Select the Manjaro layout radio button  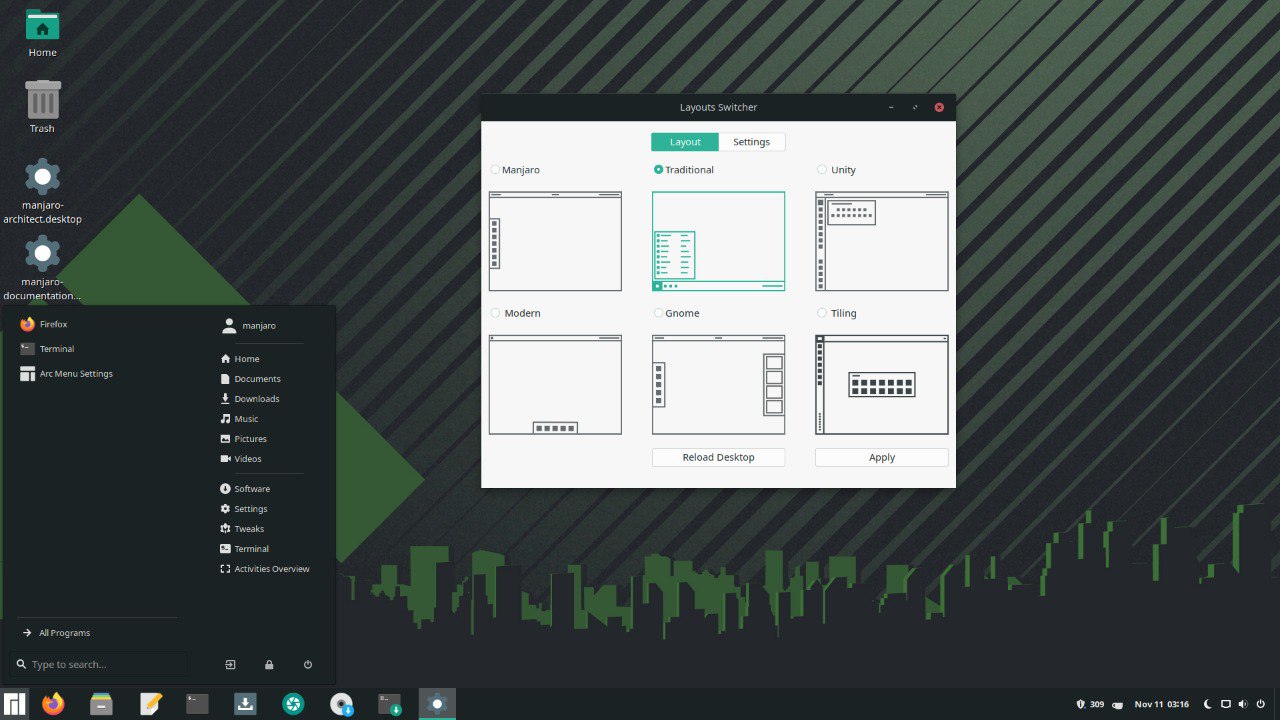496,170
